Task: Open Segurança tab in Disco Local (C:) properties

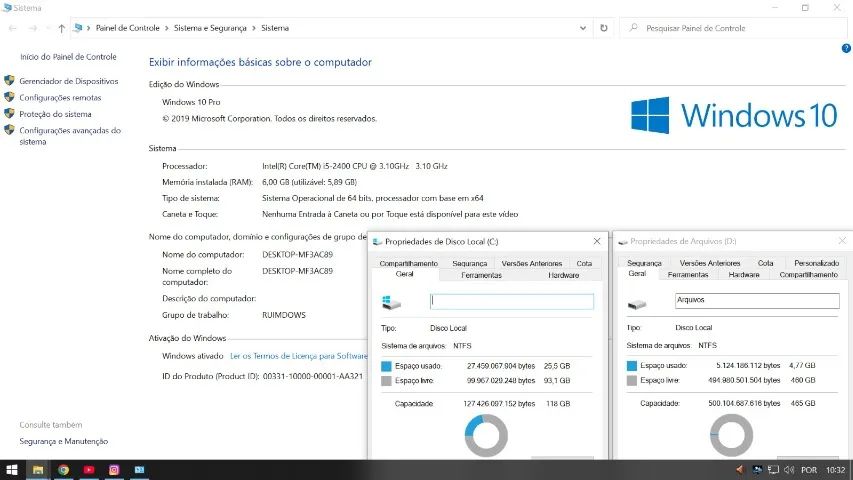Action: (x=470, y=263)
